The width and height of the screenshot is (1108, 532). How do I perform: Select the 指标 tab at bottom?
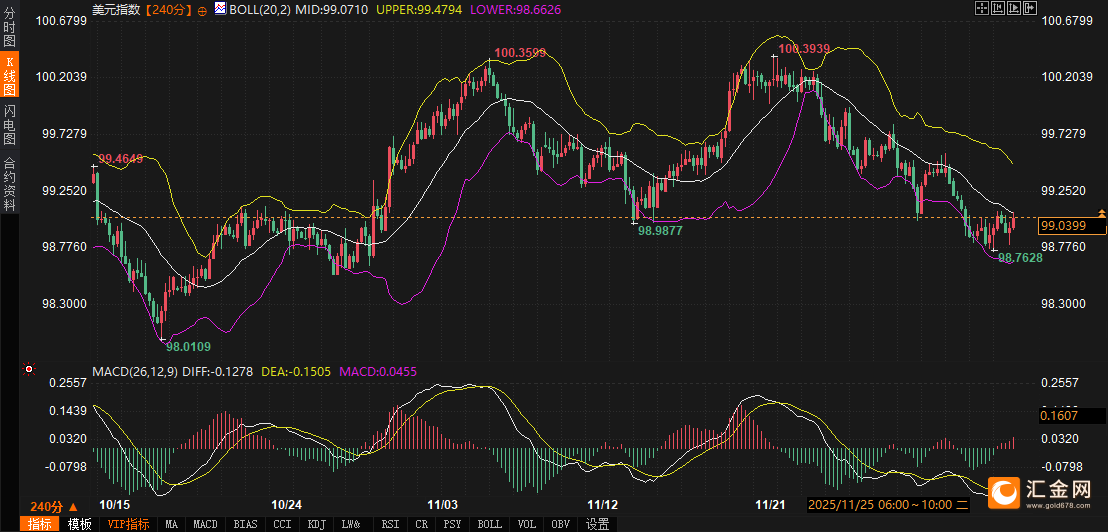(40, 524)
